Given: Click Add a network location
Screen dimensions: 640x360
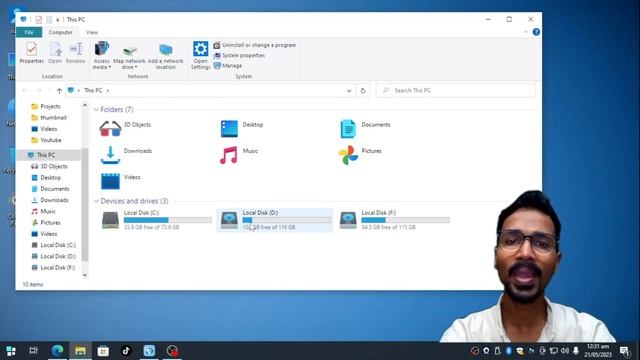Looking at the screenshot, I should click(165, 55).
